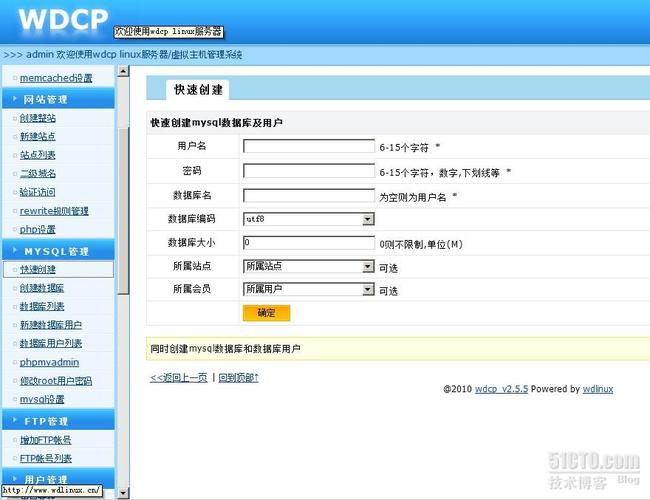The width and height of the screenshot is (650, 500).
Task: Open 增加FTP帐号 in sidebar
Action: 46,440
